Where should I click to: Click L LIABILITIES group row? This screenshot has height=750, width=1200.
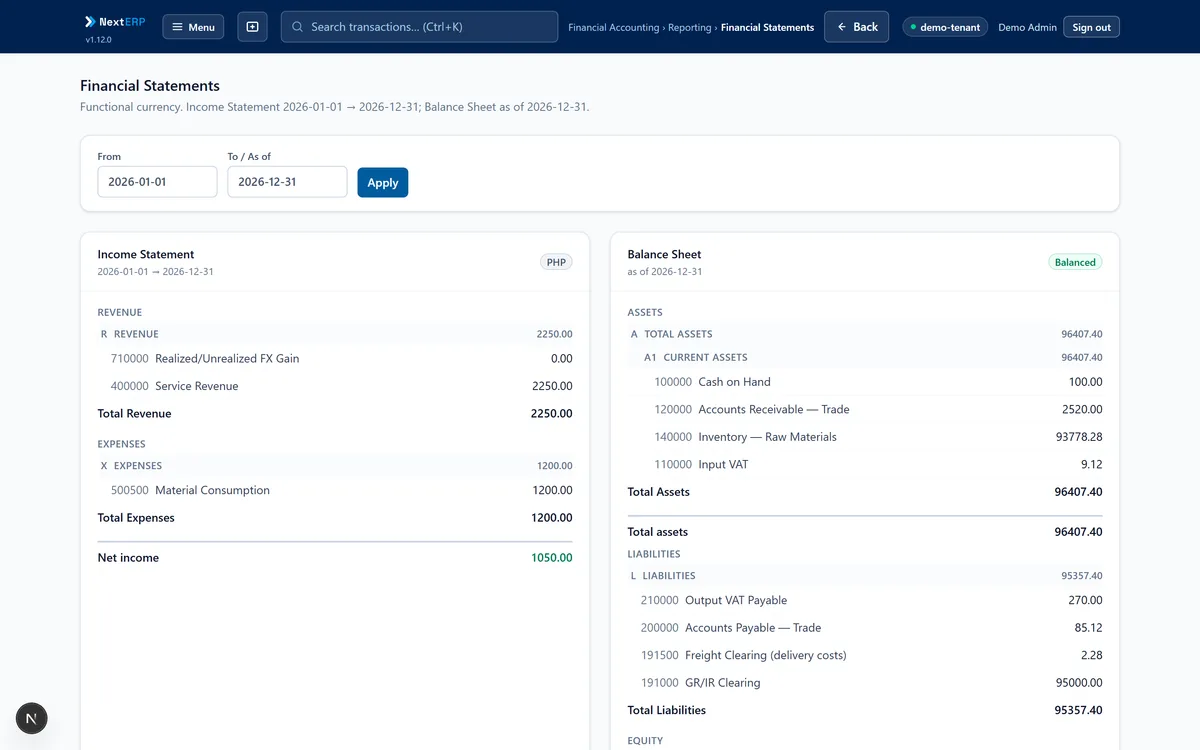click(865, 576)
